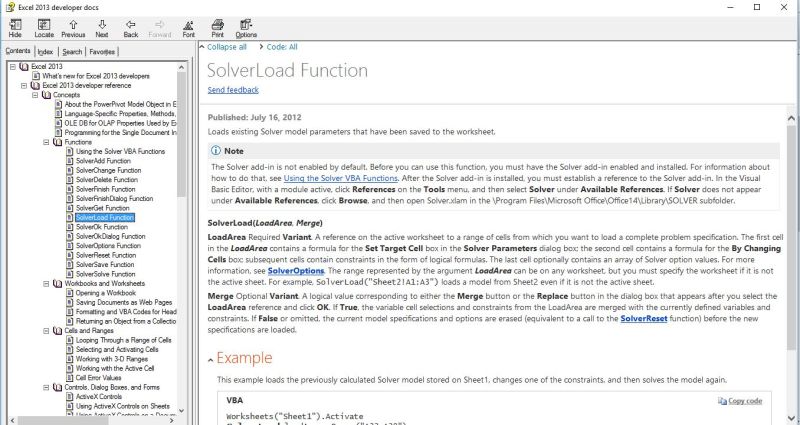800x425 pixels.
Task: Click article pane scroll up arrow
Action: click(x=791, y=118)
